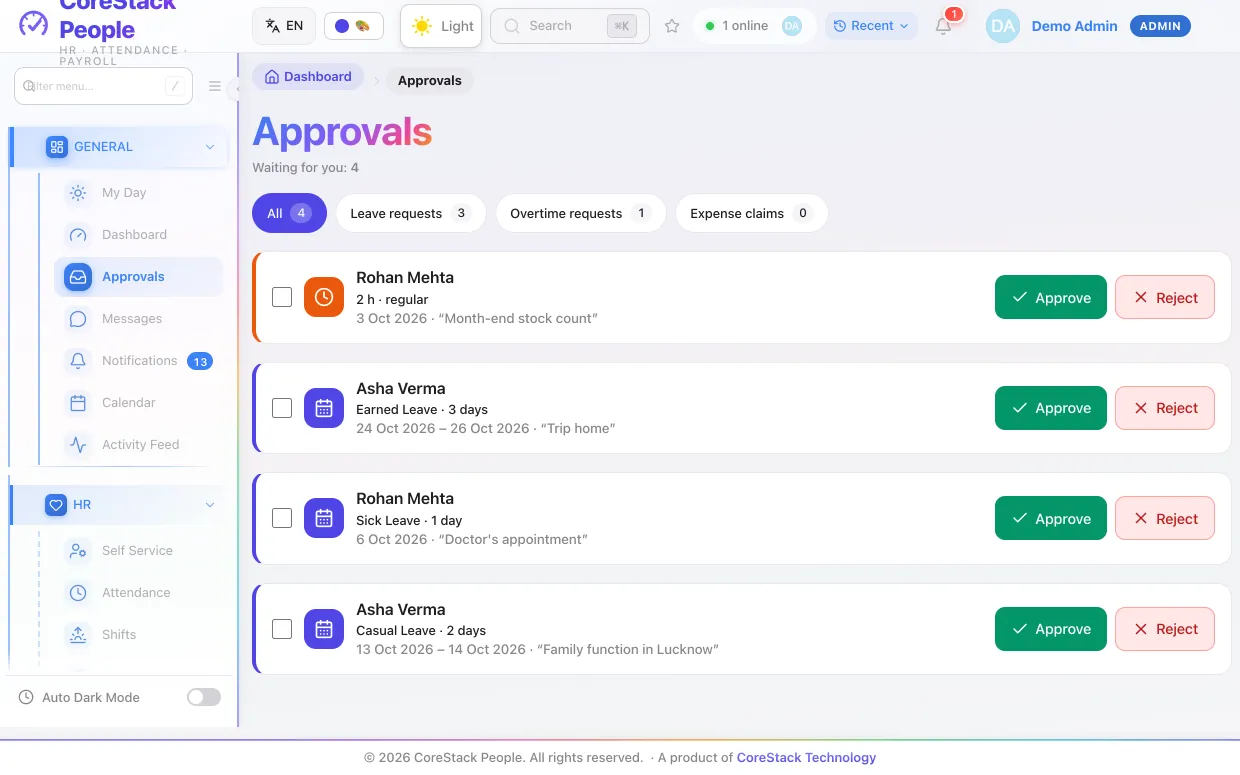Open the Dashboard gauge icon in the sidebar
The image size is (1240, 775).
coord(78,235)
